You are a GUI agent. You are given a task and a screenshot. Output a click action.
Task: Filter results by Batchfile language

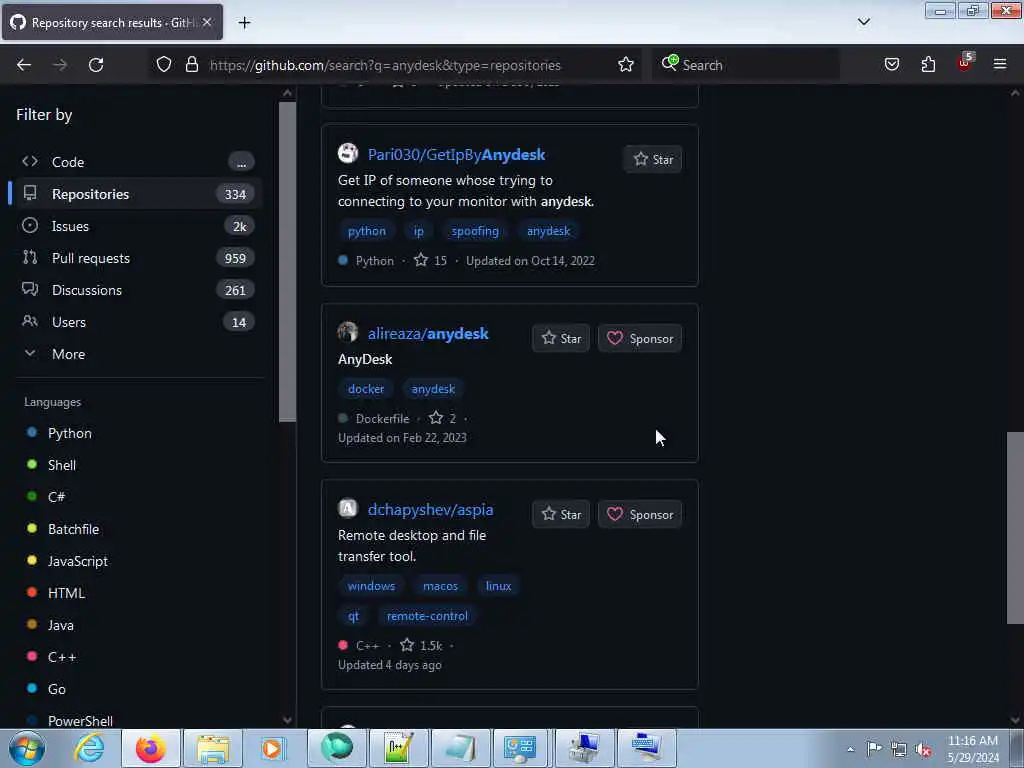(73, 529)
